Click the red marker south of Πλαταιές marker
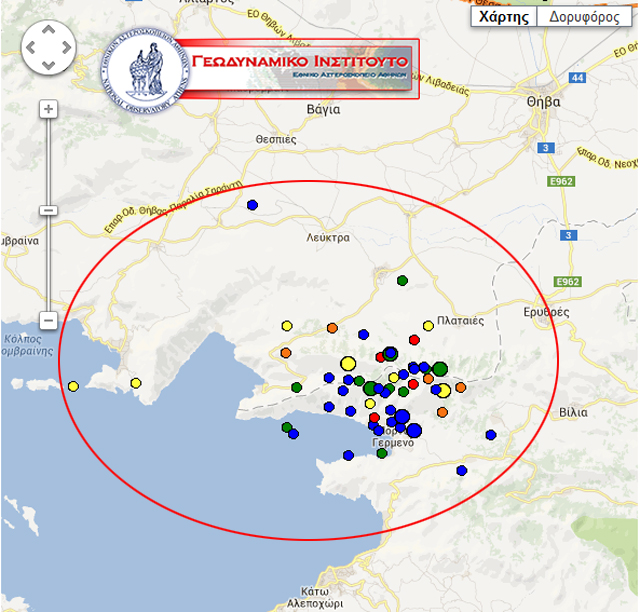The image size is (640, 612). click(414, 340)
